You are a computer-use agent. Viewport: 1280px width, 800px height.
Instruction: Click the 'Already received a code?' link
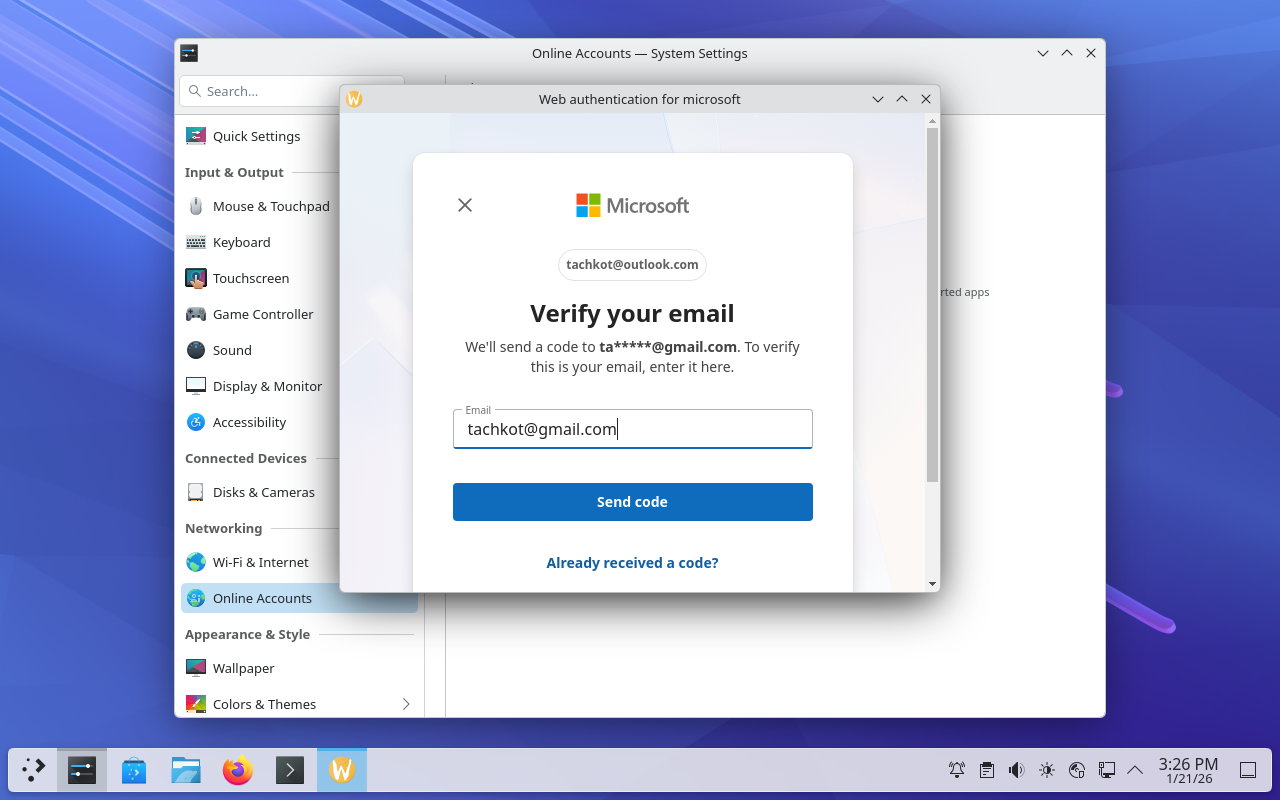(x=632, y=563)
